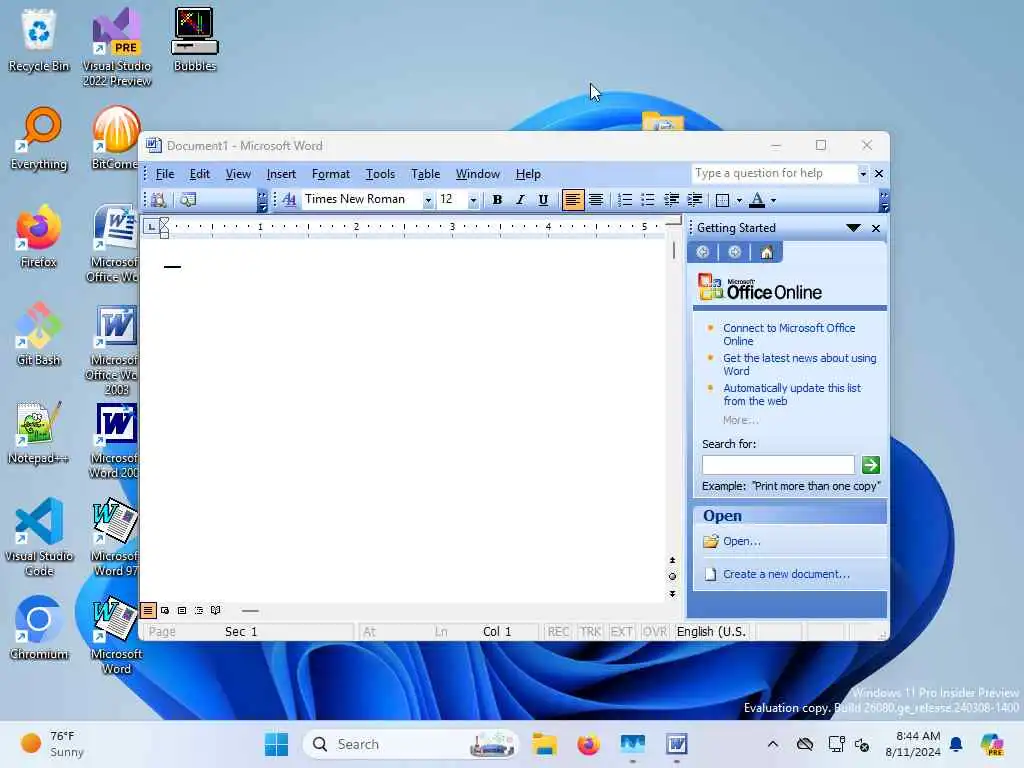
Task: Toggle Align Left paragraph alignment
Action: [x=573, y=200]
